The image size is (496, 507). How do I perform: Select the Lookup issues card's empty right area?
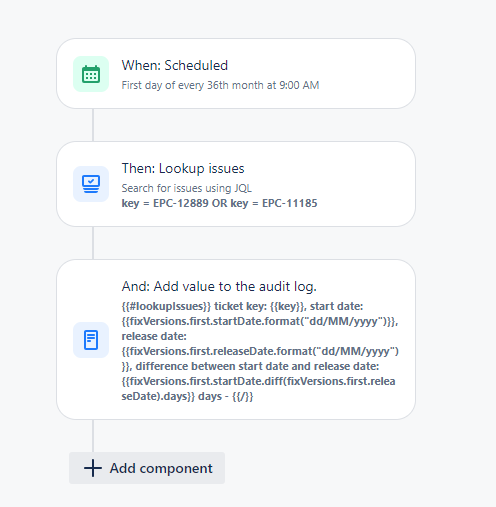(367, 184)
